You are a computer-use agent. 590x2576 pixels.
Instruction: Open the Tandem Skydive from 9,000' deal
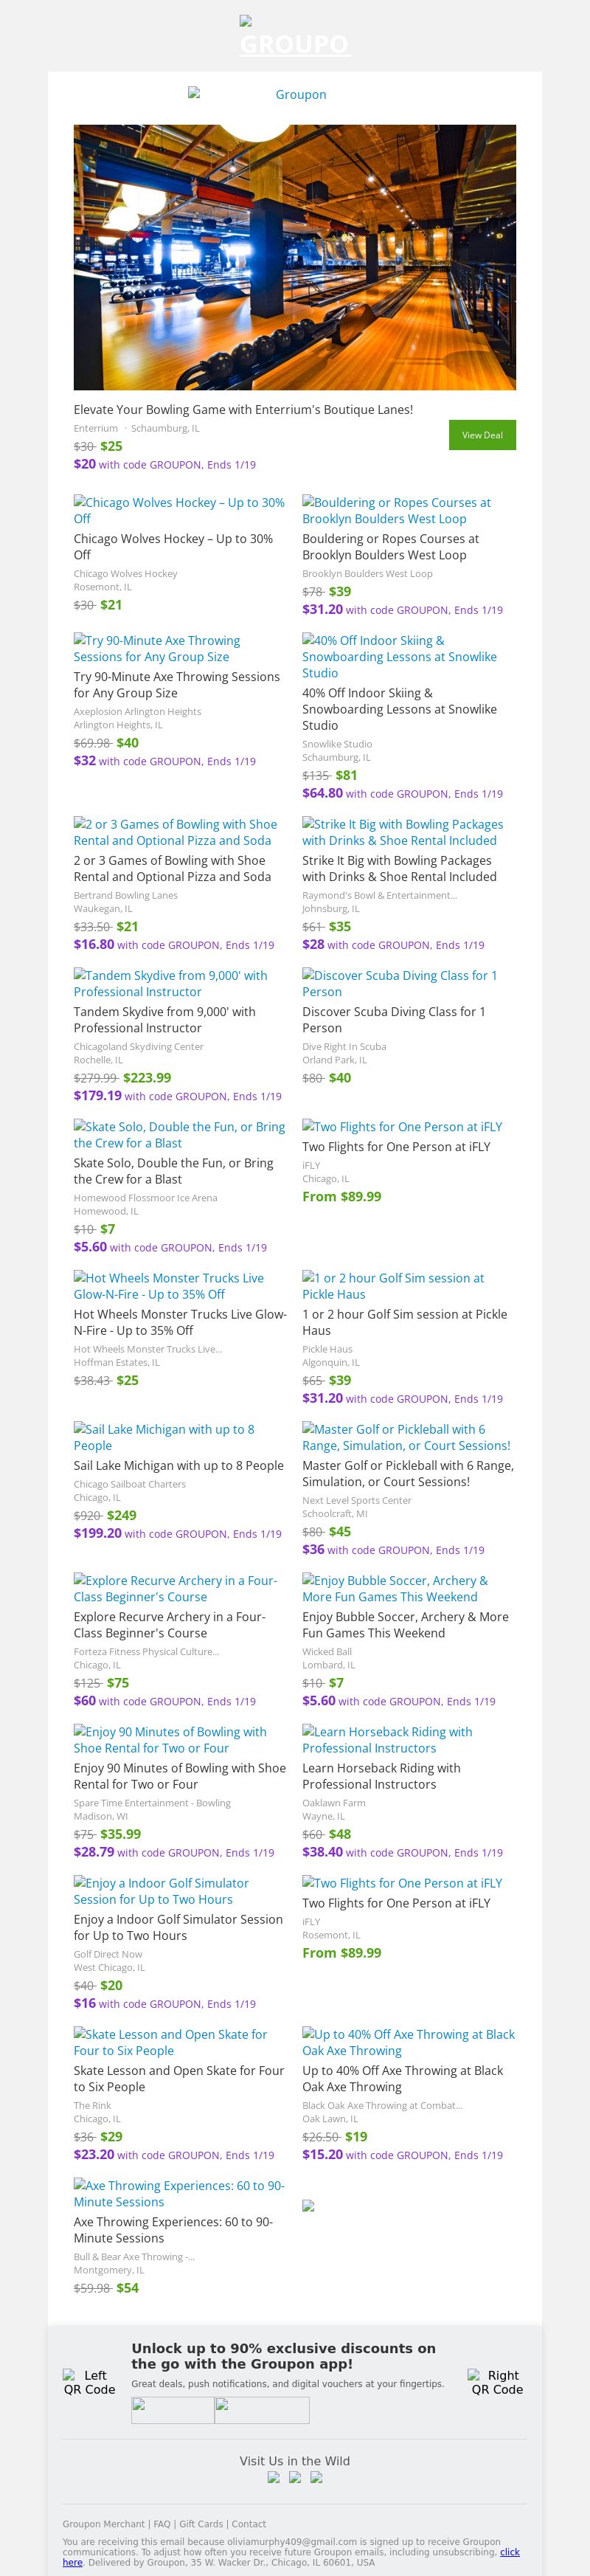tap(170, 983)
